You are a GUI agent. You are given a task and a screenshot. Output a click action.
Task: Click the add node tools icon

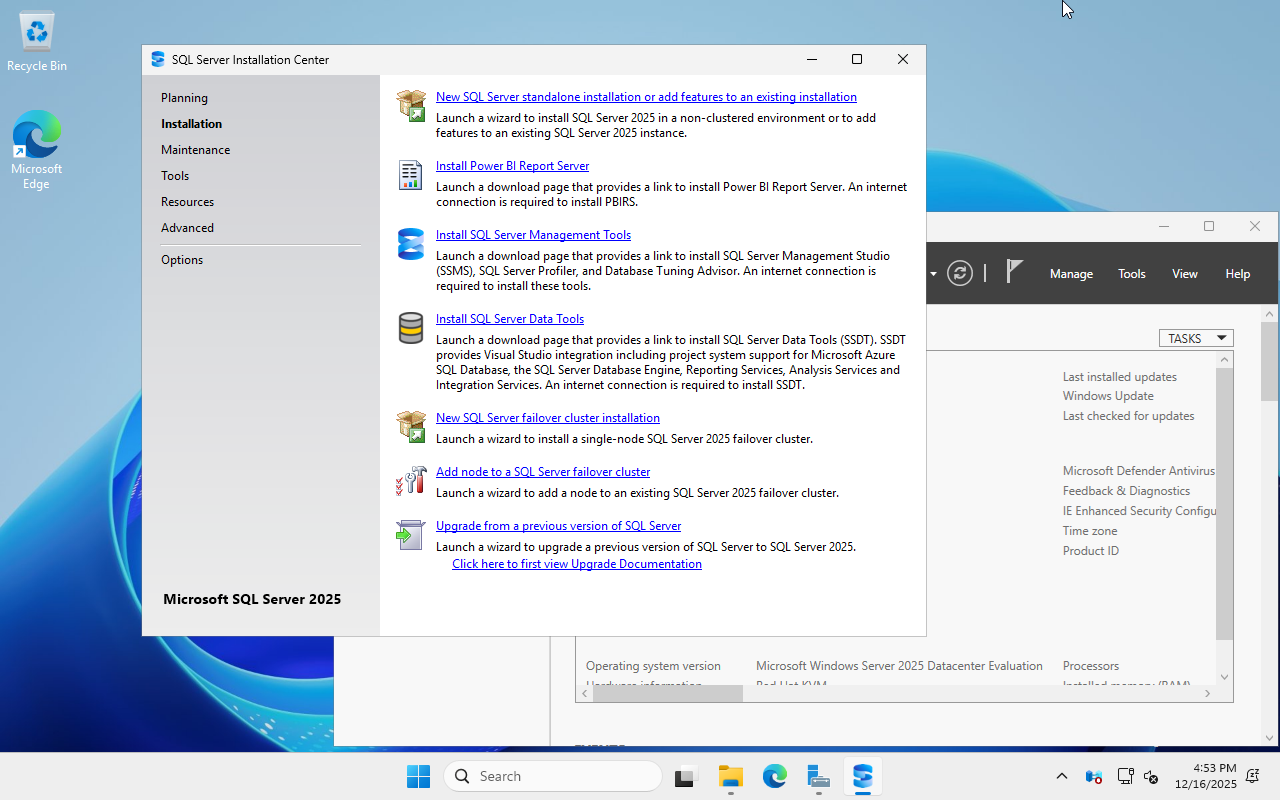click(411, 481)
